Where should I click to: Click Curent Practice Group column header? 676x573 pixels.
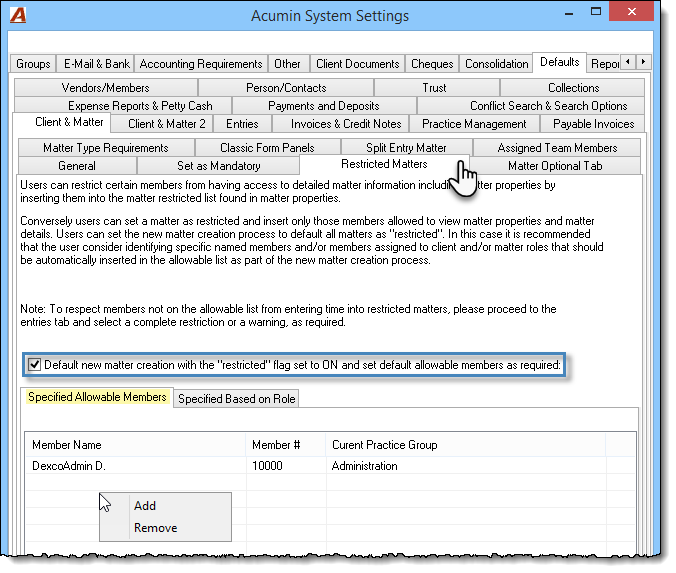tap(466, 445)
